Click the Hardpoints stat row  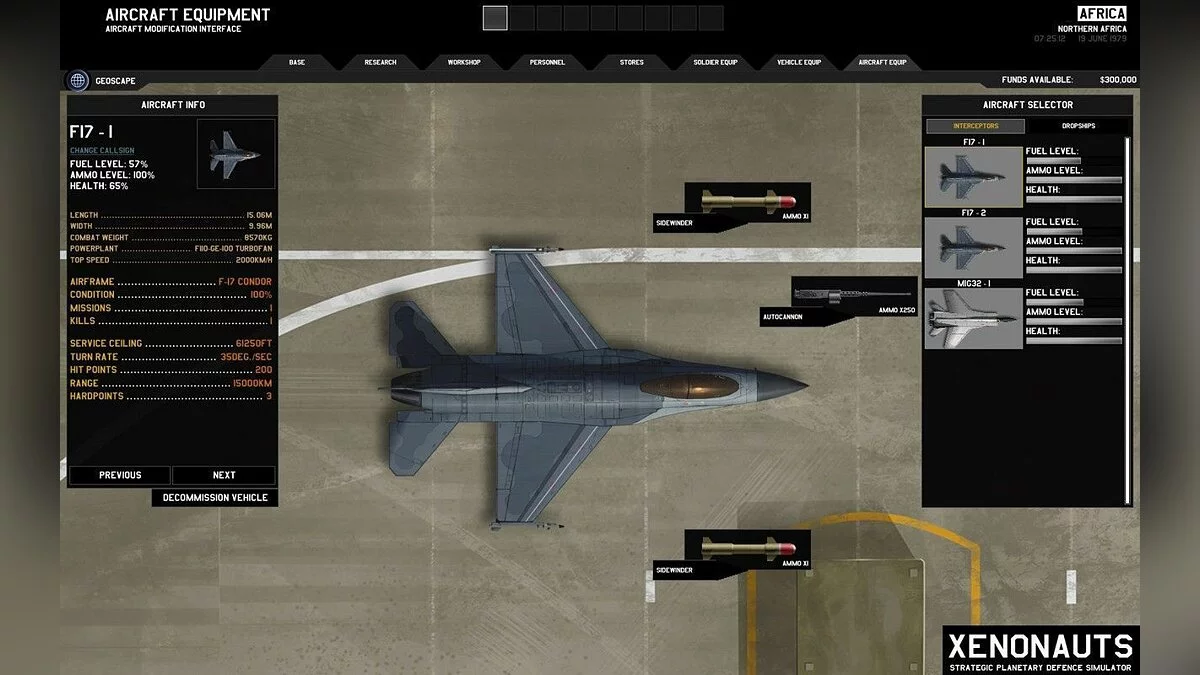click(x=171, y=396)
